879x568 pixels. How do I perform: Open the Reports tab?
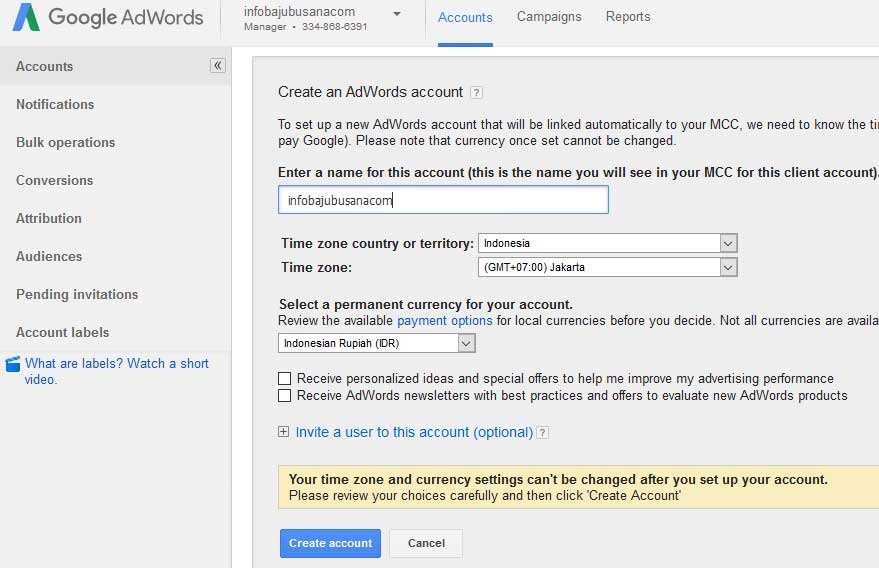[628, 17]
